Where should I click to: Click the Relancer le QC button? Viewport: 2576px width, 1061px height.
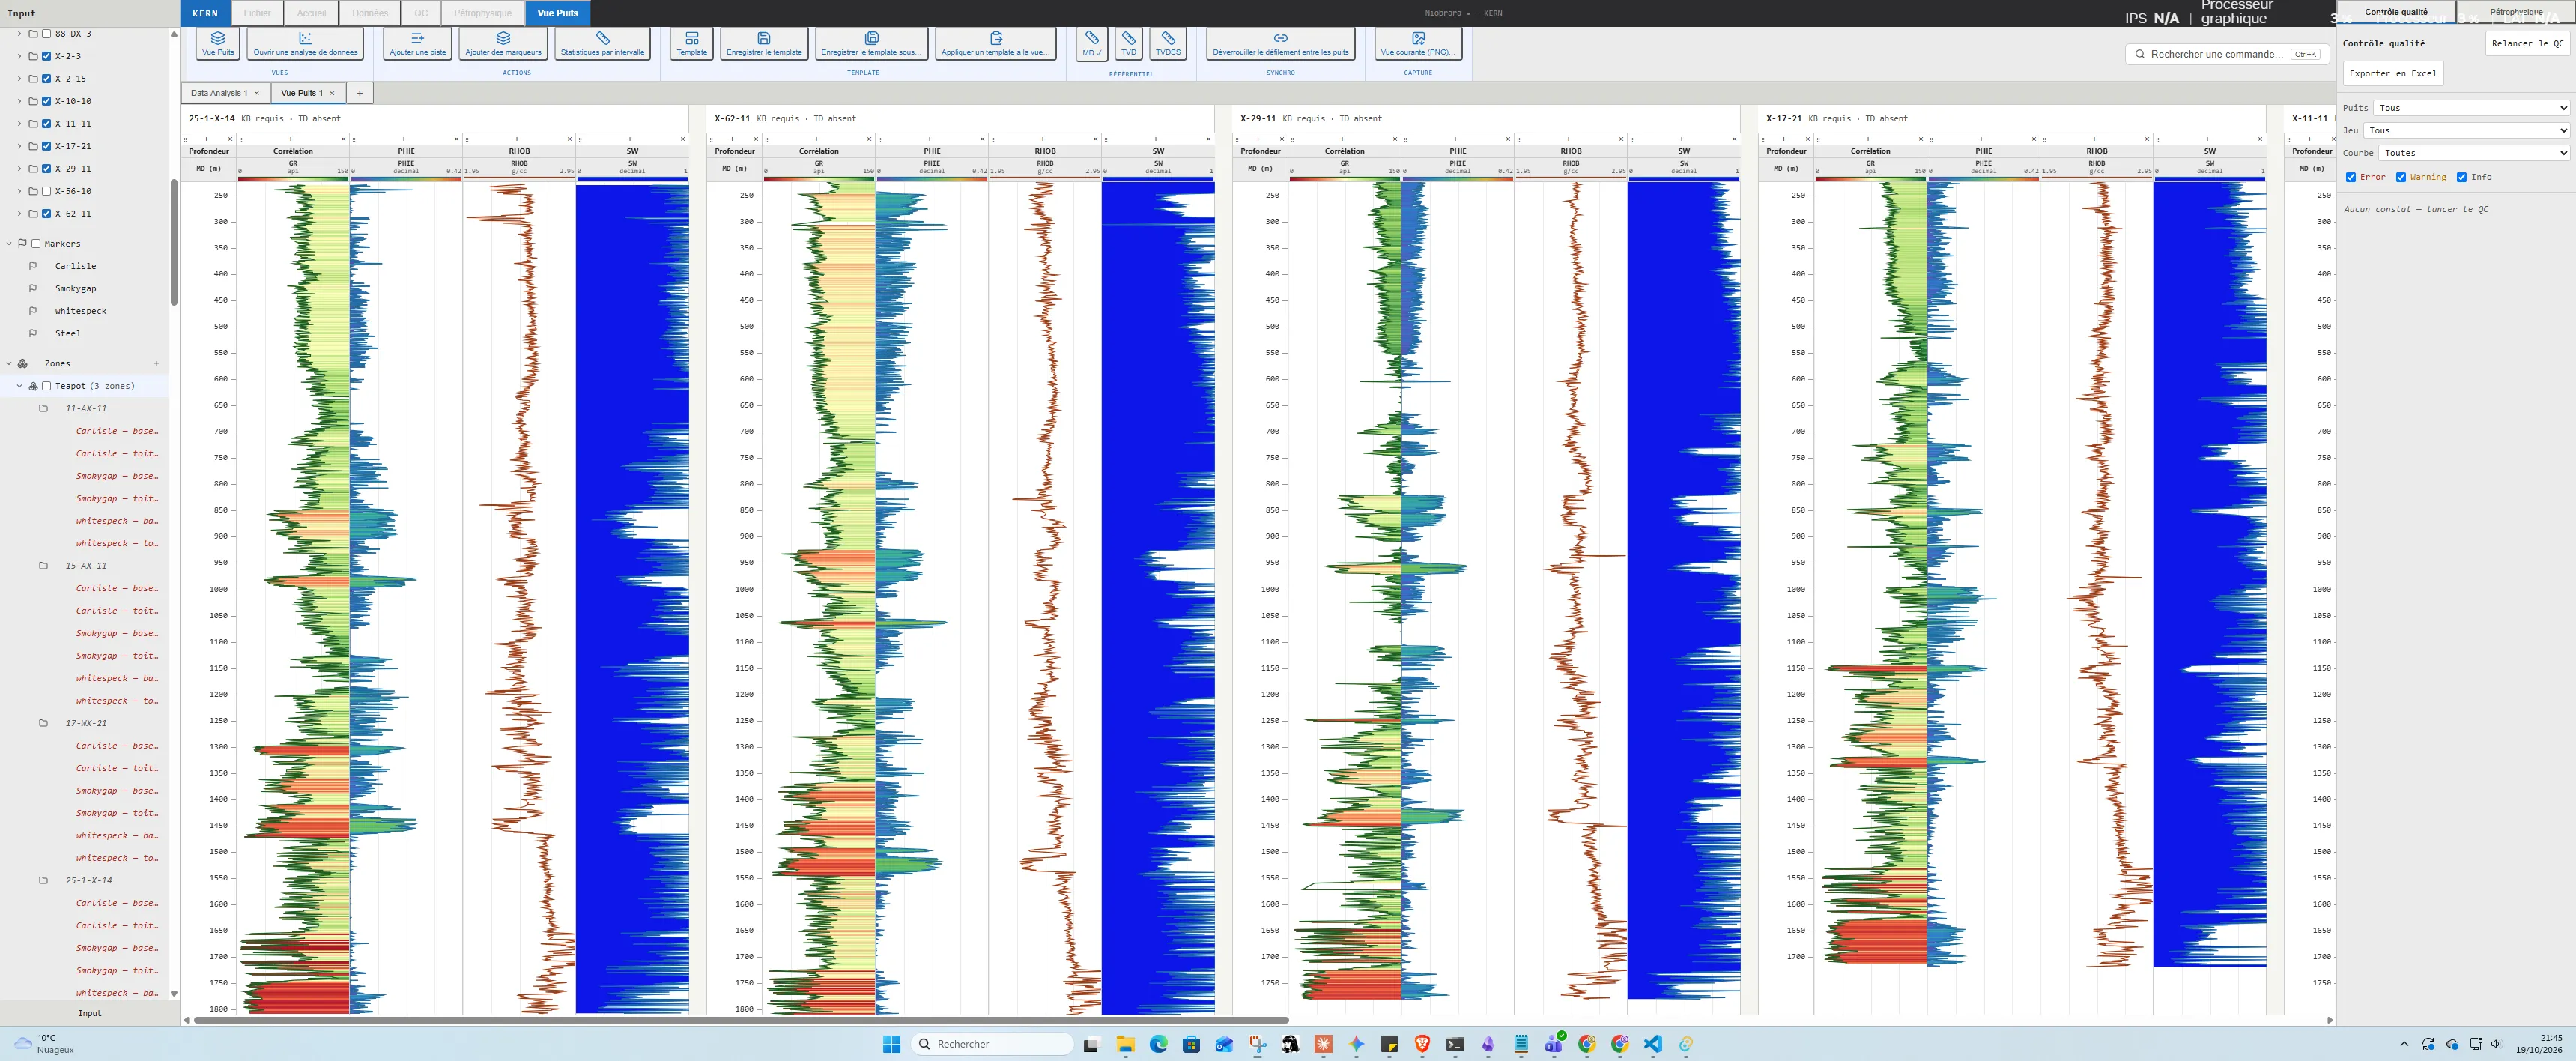pos(2527,43)
